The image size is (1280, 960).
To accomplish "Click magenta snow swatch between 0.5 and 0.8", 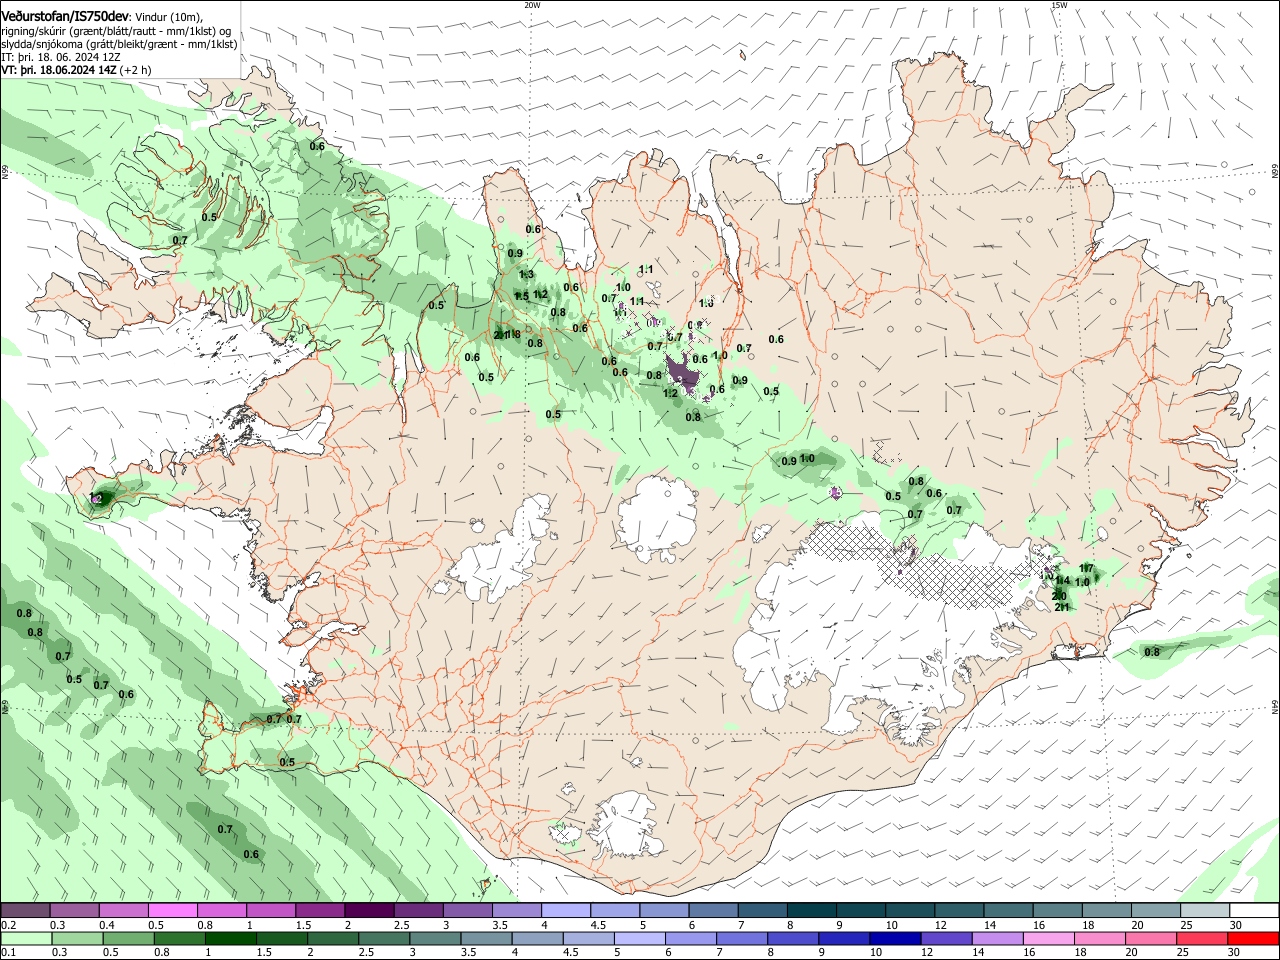I will [174, 910].
